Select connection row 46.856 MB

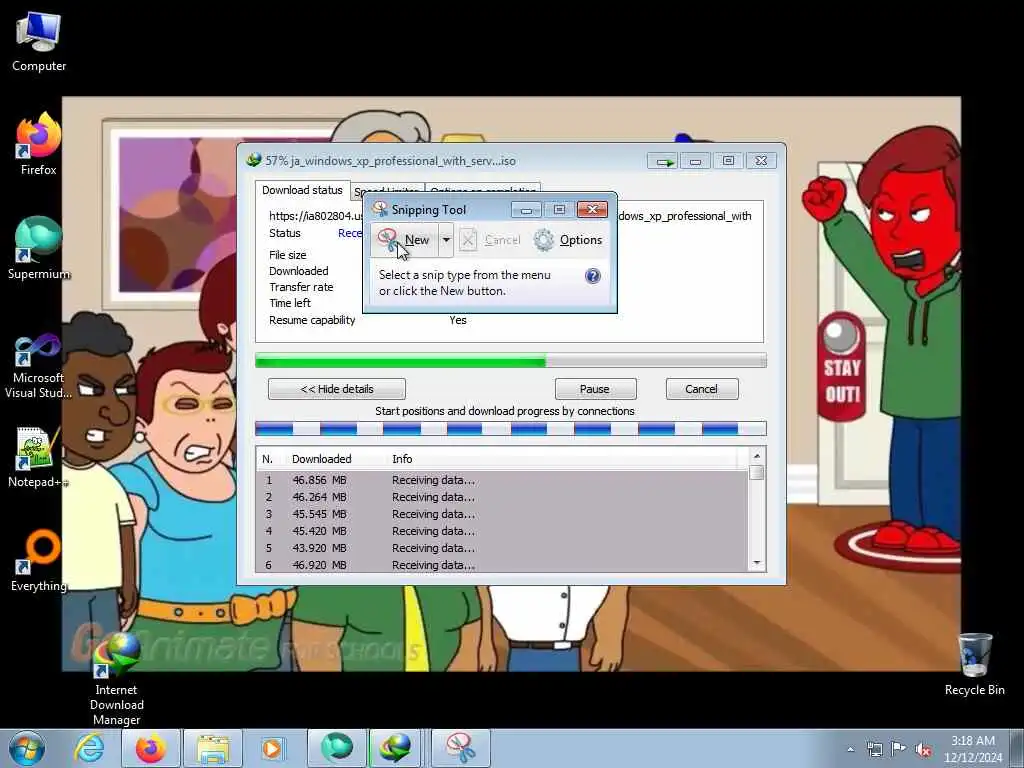(x=502, y=480)
